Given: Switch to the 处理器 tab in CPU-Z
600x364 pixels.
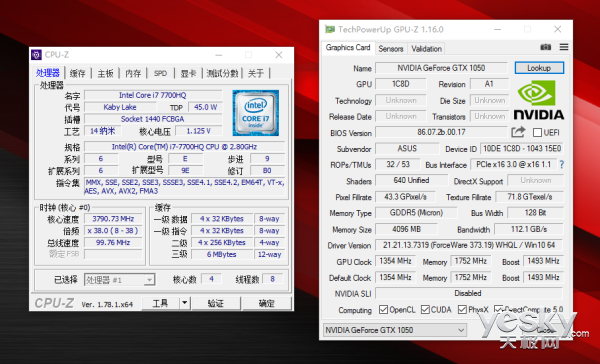Looking at the screenshot, I should [x=48, y=73].
